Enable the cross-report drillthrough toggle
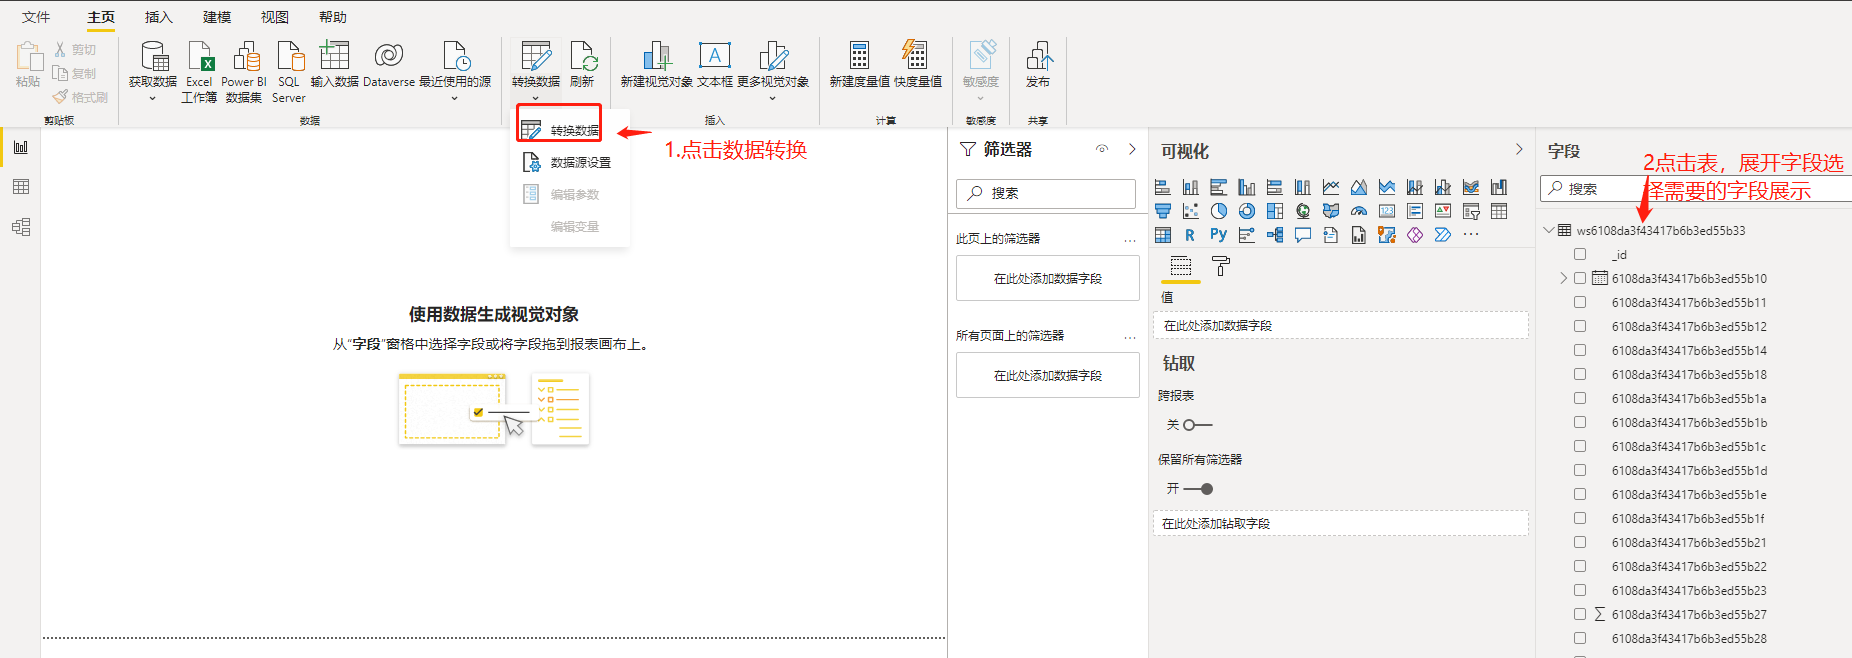1852x658 pixels. click(1197, 425)
